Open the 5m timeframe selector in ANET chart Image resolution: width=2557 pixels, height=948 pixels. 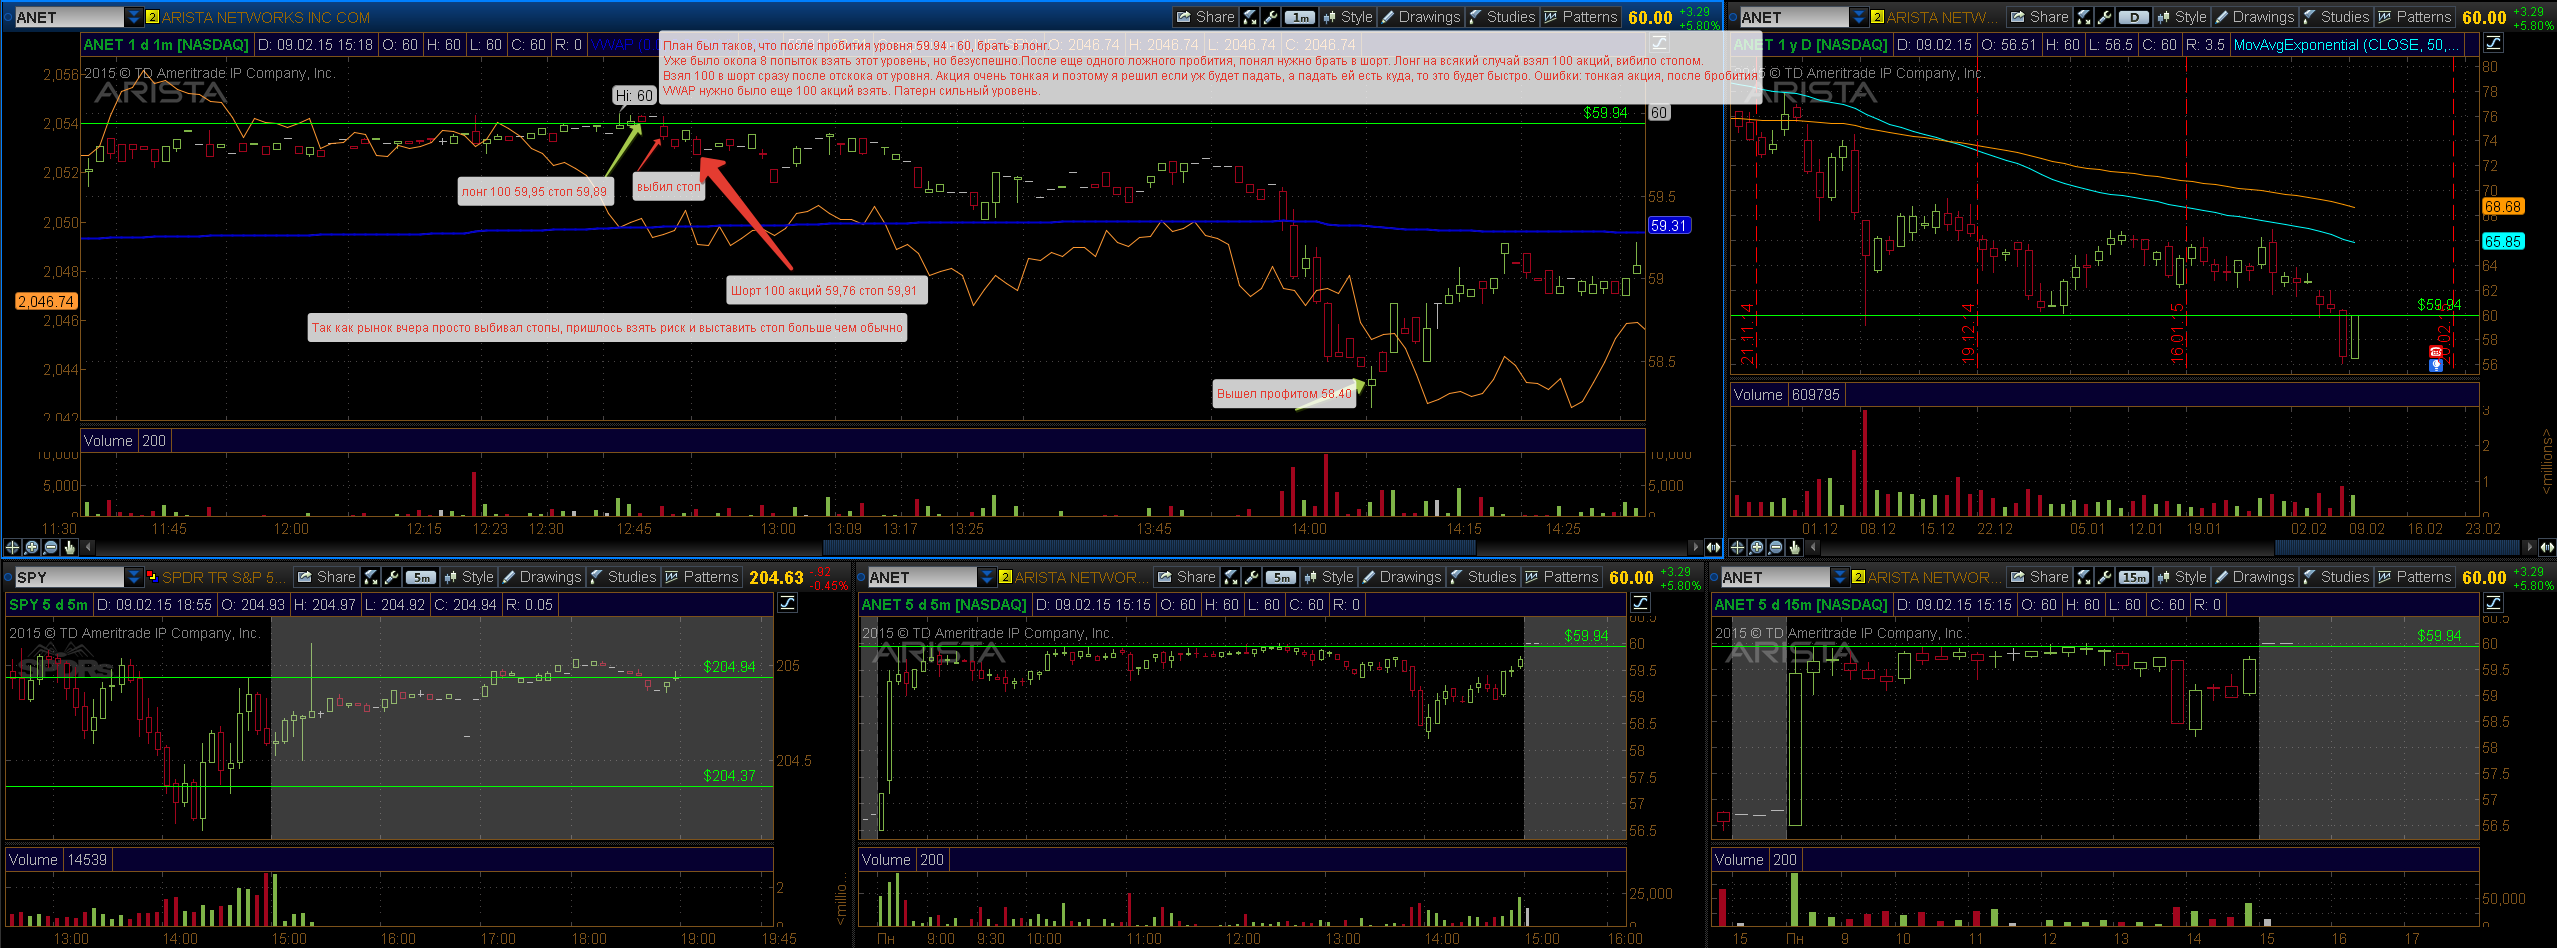coord(1280,577)
